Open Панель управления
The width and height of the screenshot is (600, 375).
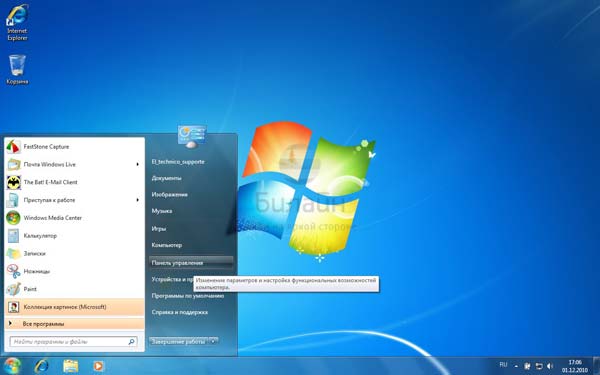click(x=191, y=263)
